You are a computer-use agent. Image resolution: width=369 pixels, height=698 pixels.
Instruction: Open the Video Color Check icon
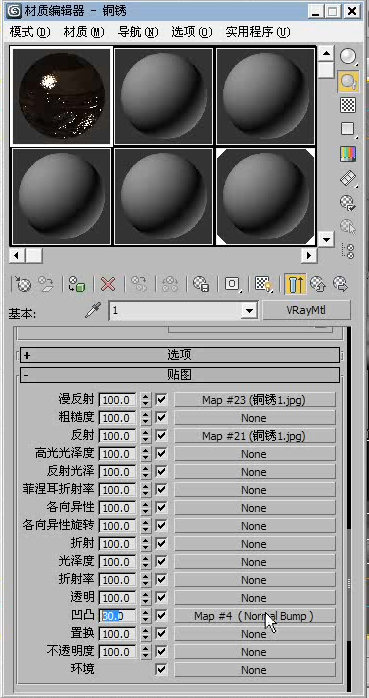coord(348,154)
